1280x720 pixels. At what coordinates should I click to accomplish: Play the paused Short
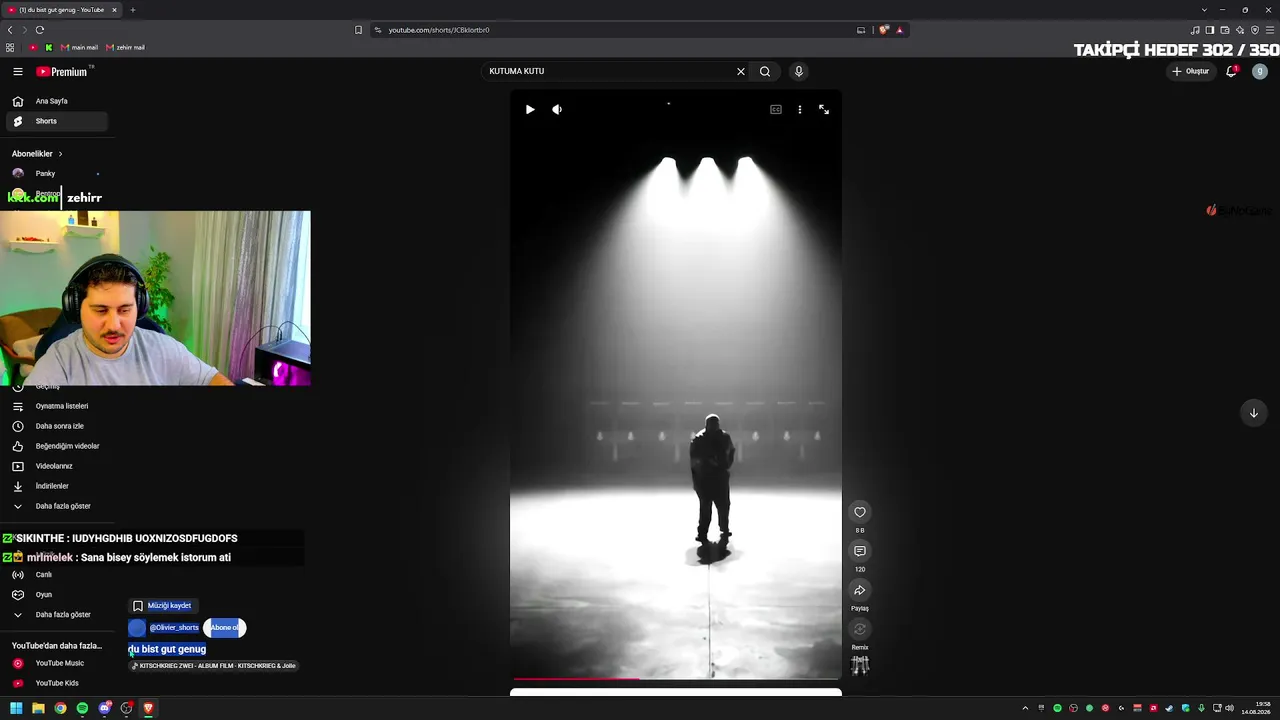pyautogui.click(x=530, y=109)
